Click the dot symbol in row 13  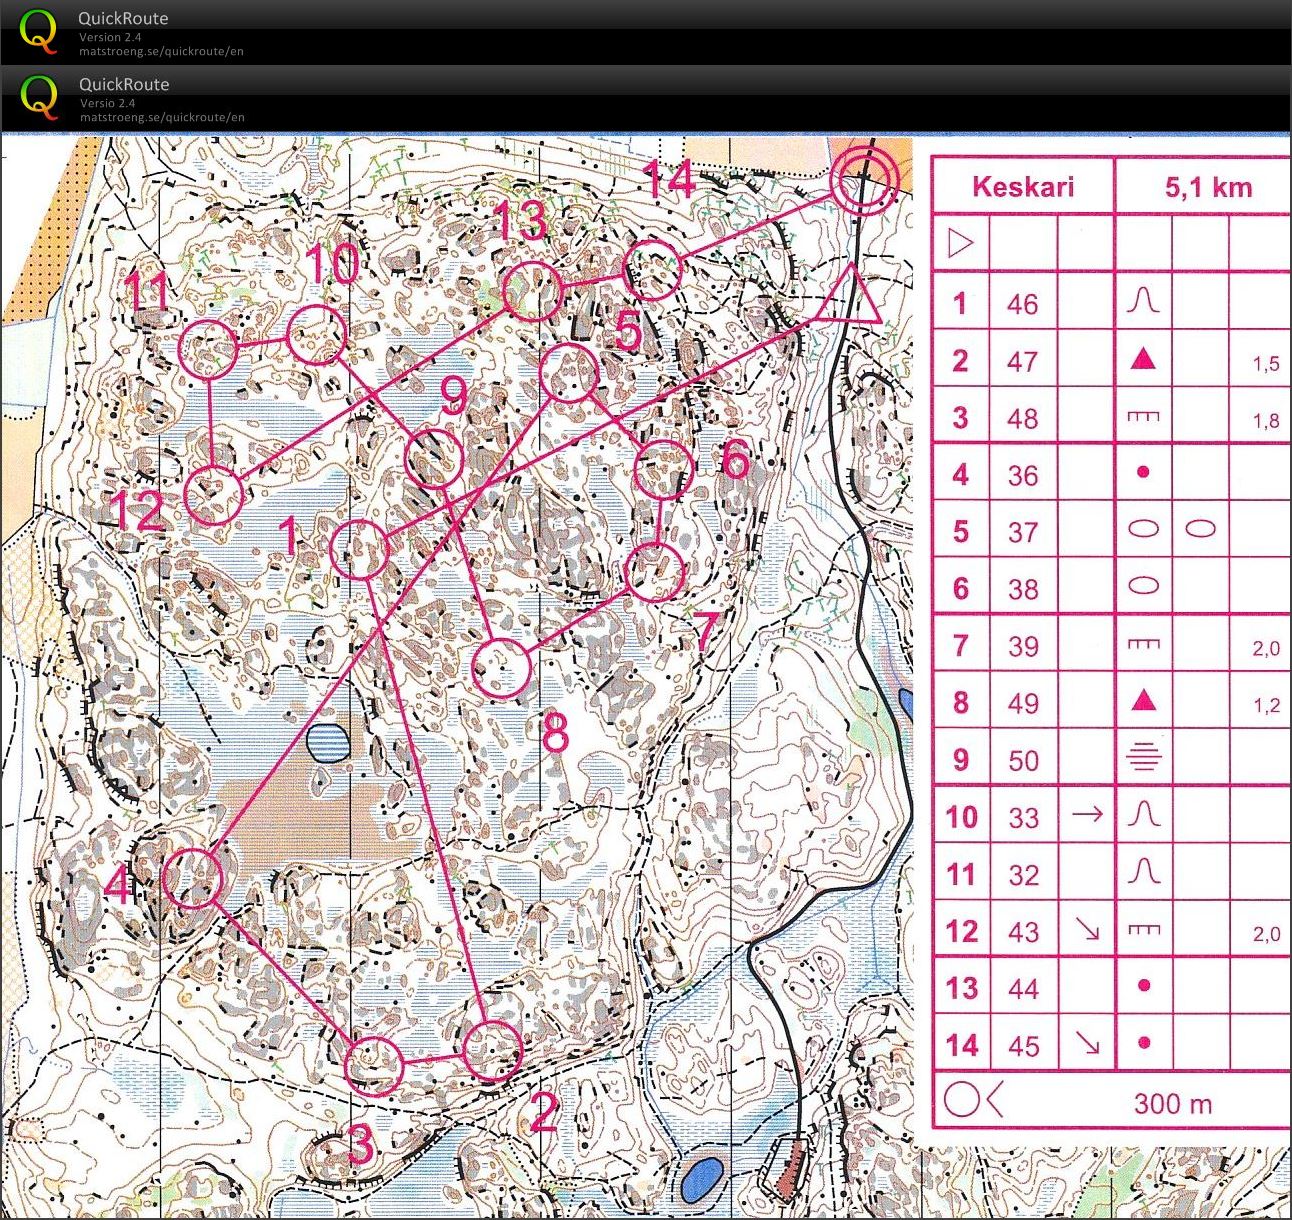coord(1143,986)
